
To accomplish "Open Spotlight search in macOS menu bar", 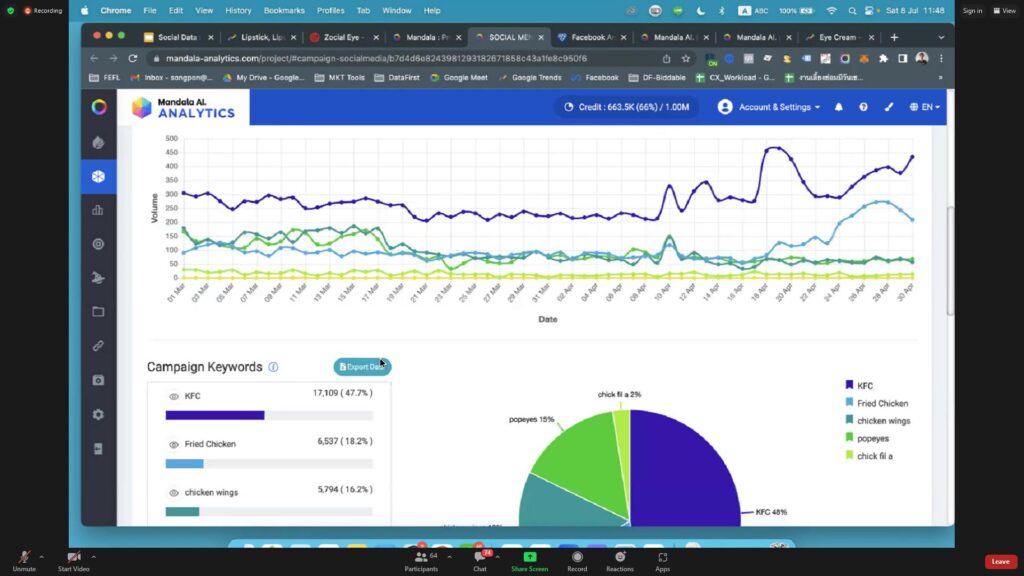I will (852, 10).
